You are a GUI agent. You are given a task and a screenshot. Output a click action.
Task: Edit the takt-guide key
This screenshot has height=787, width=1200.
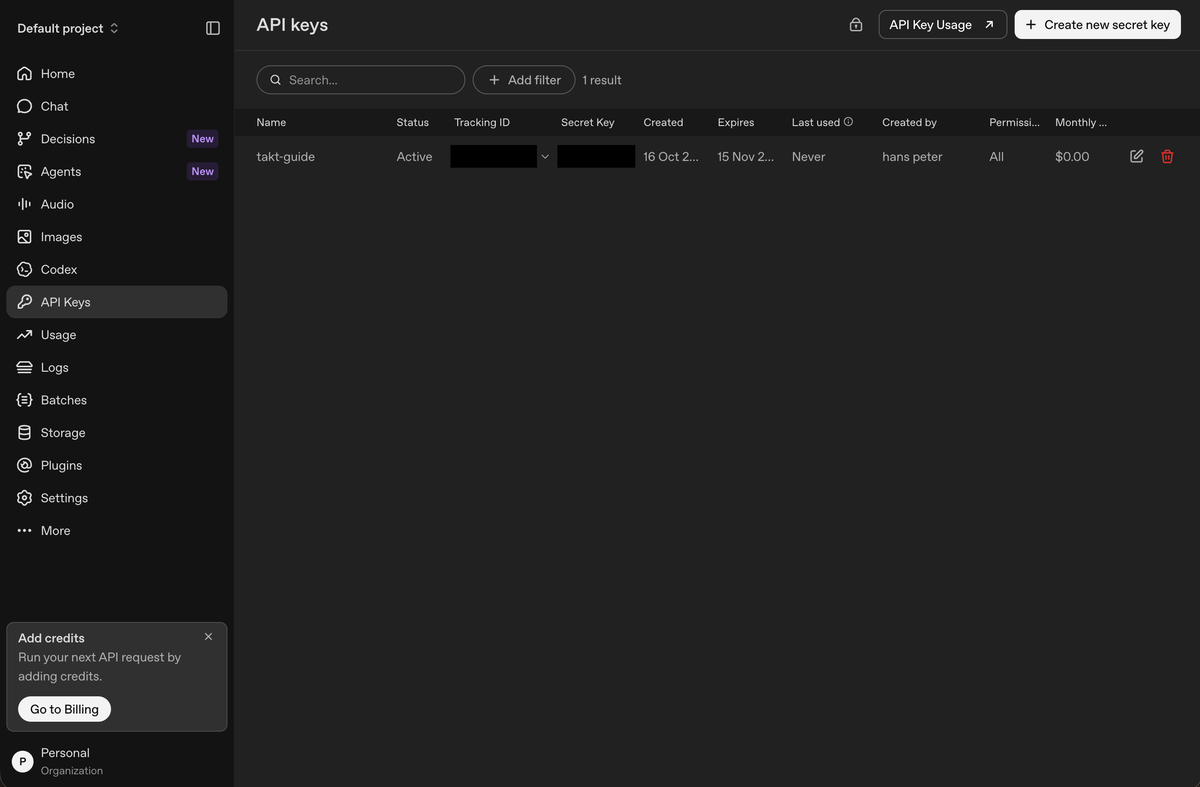click(1136, 156)
